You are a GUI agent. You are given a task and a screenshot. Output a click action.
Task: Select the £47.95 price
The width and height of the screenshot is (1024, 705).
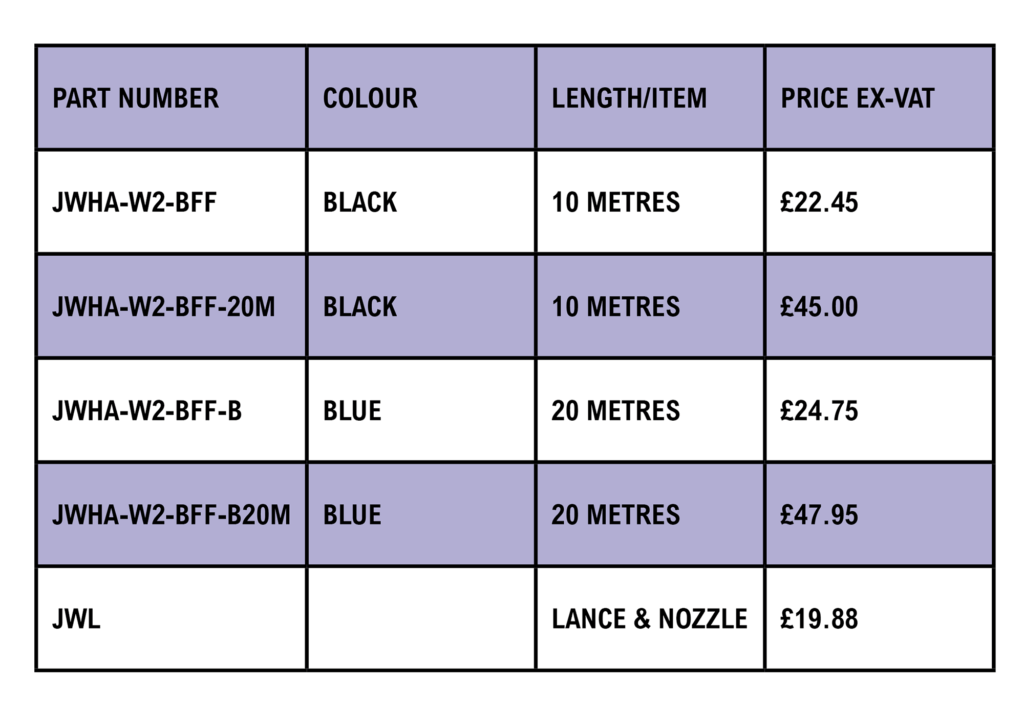[819, 515]
